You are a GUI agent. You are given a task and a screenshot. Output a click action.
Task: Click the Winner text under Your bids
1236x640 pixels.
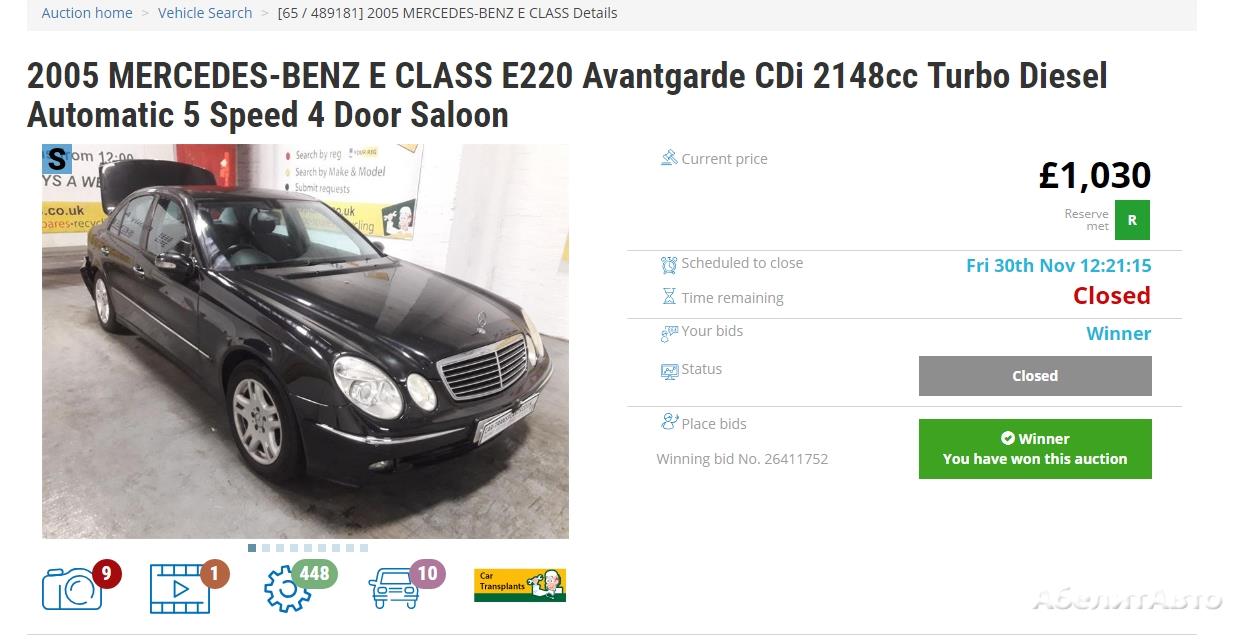click(1118, 334)
